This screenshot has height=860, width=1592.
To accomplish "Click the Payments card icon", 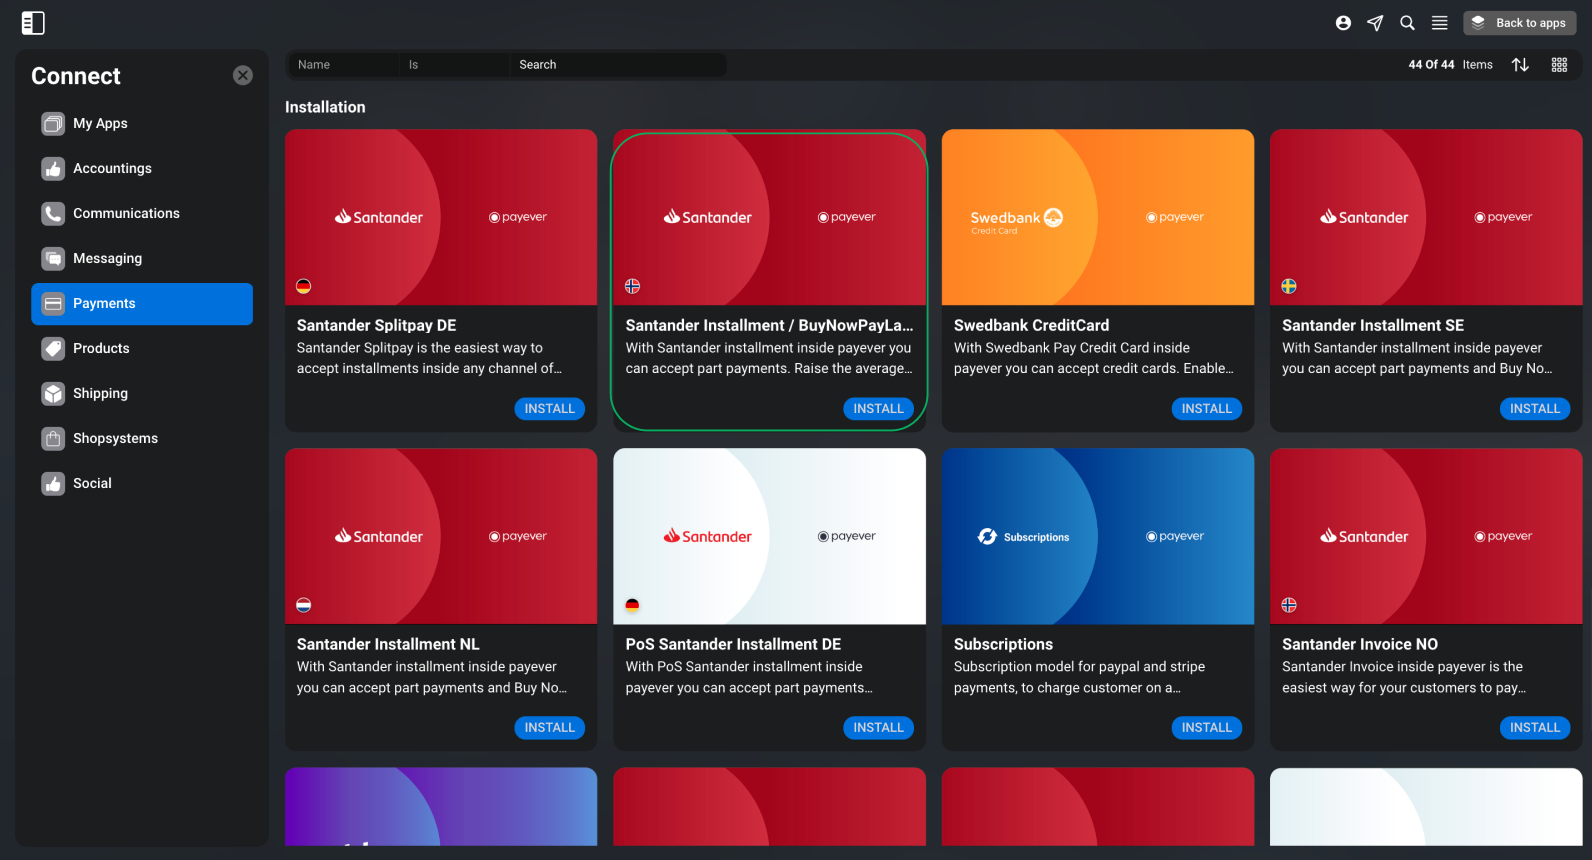I will point(53,304).
